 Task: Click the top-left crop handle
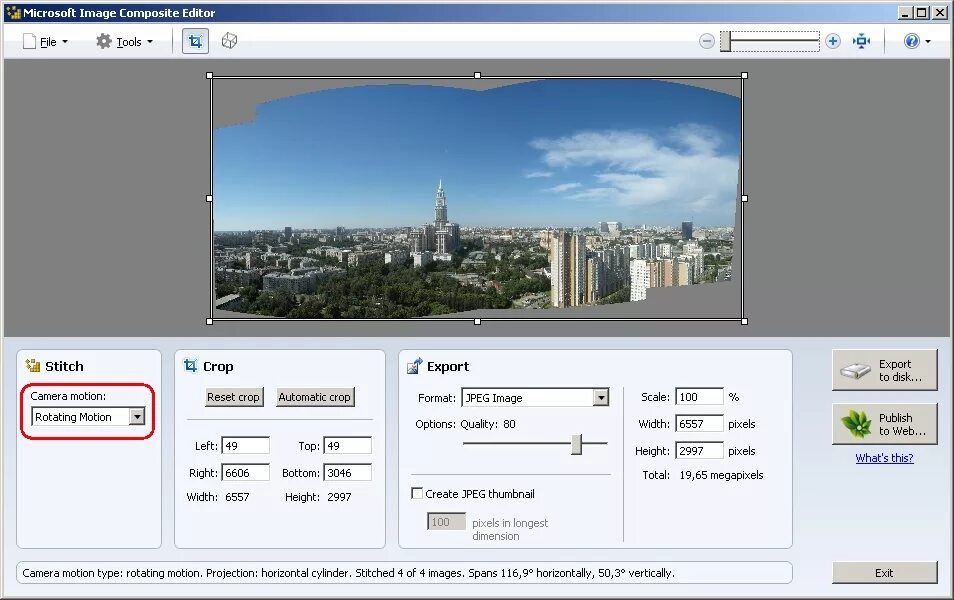(x=209, y=75)
